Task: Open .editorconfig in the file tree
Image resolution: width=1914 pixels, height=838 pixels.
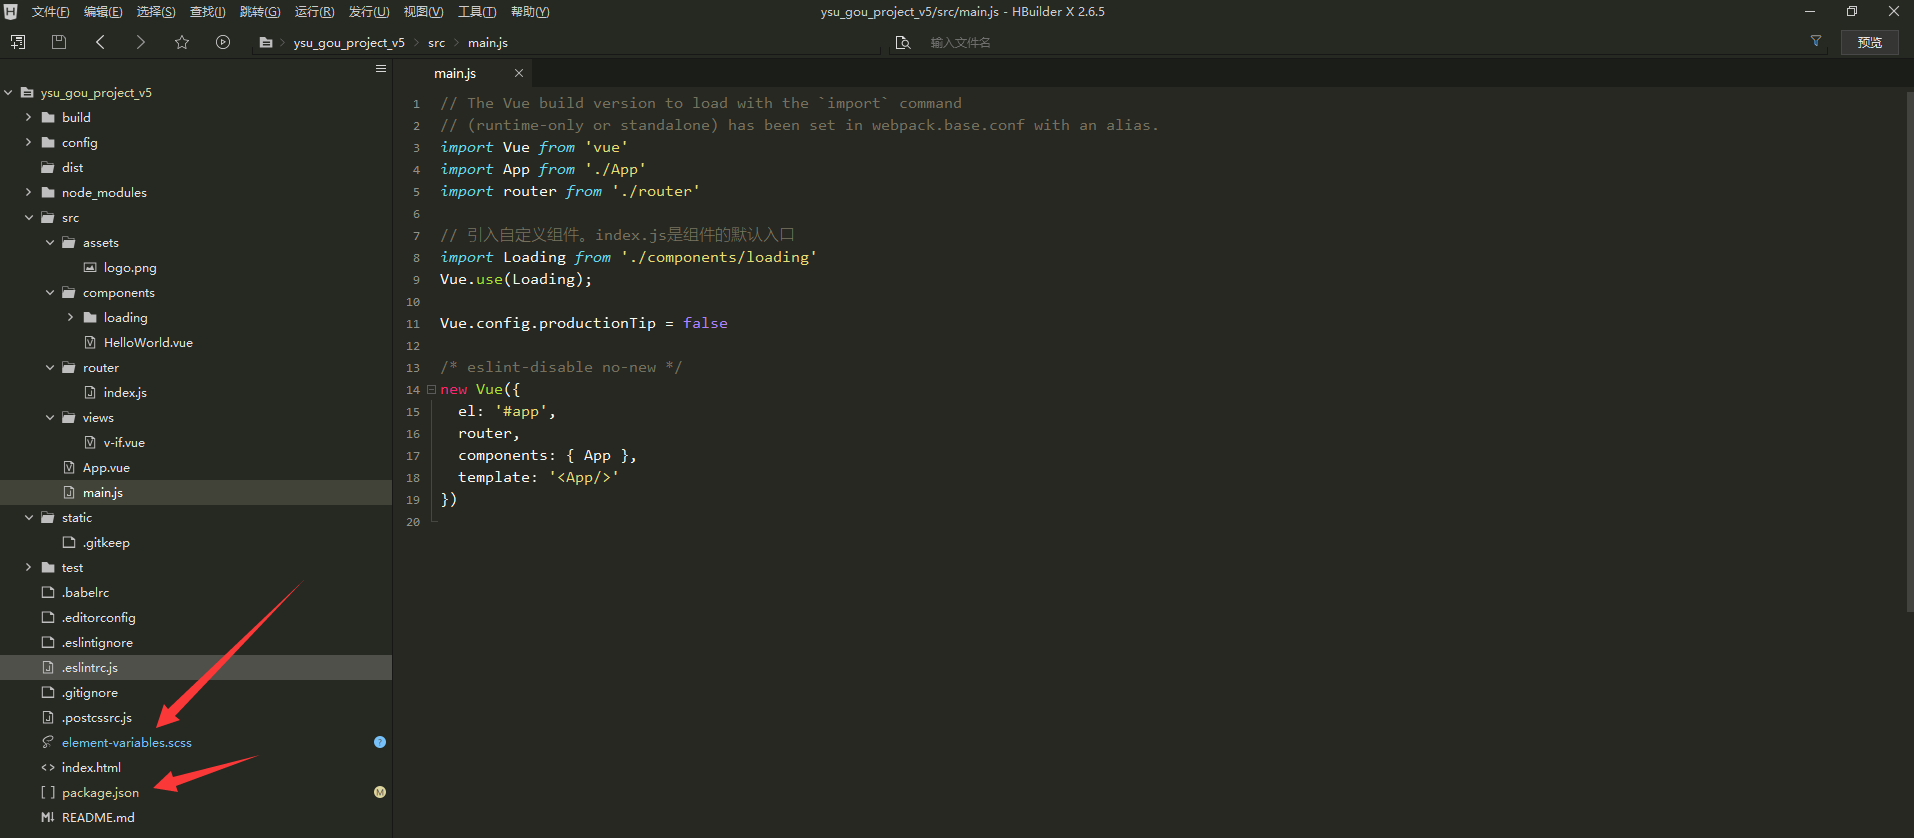Action: click(x=99, y=617)
